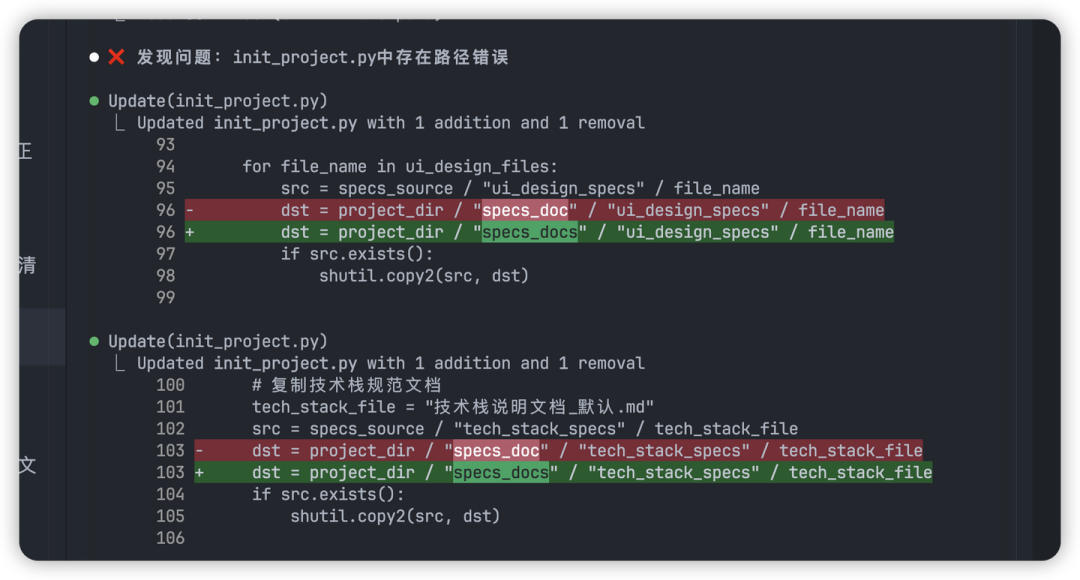Click the minus marker on removed line 103
Image resolution: width=1080 pixels, height=580 pixels.
199,450
